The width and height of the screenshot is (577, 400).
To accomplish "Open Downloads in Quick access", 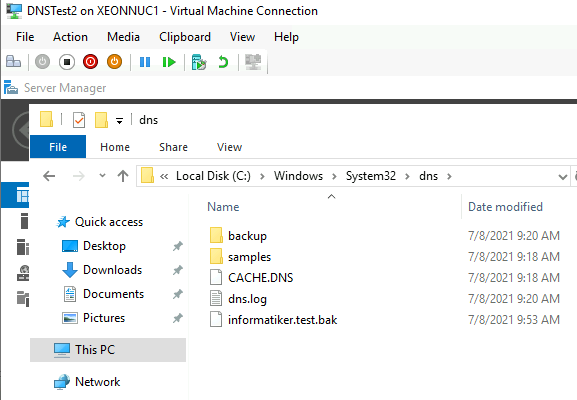I will (x=112, y=270).
